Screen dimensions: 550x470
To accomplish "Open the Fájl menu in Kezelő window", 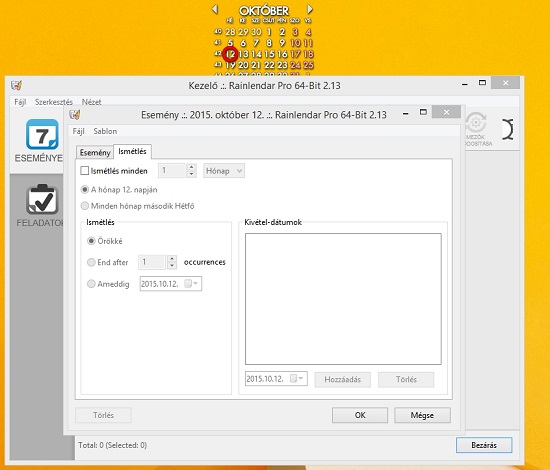I will click(20, 102).
